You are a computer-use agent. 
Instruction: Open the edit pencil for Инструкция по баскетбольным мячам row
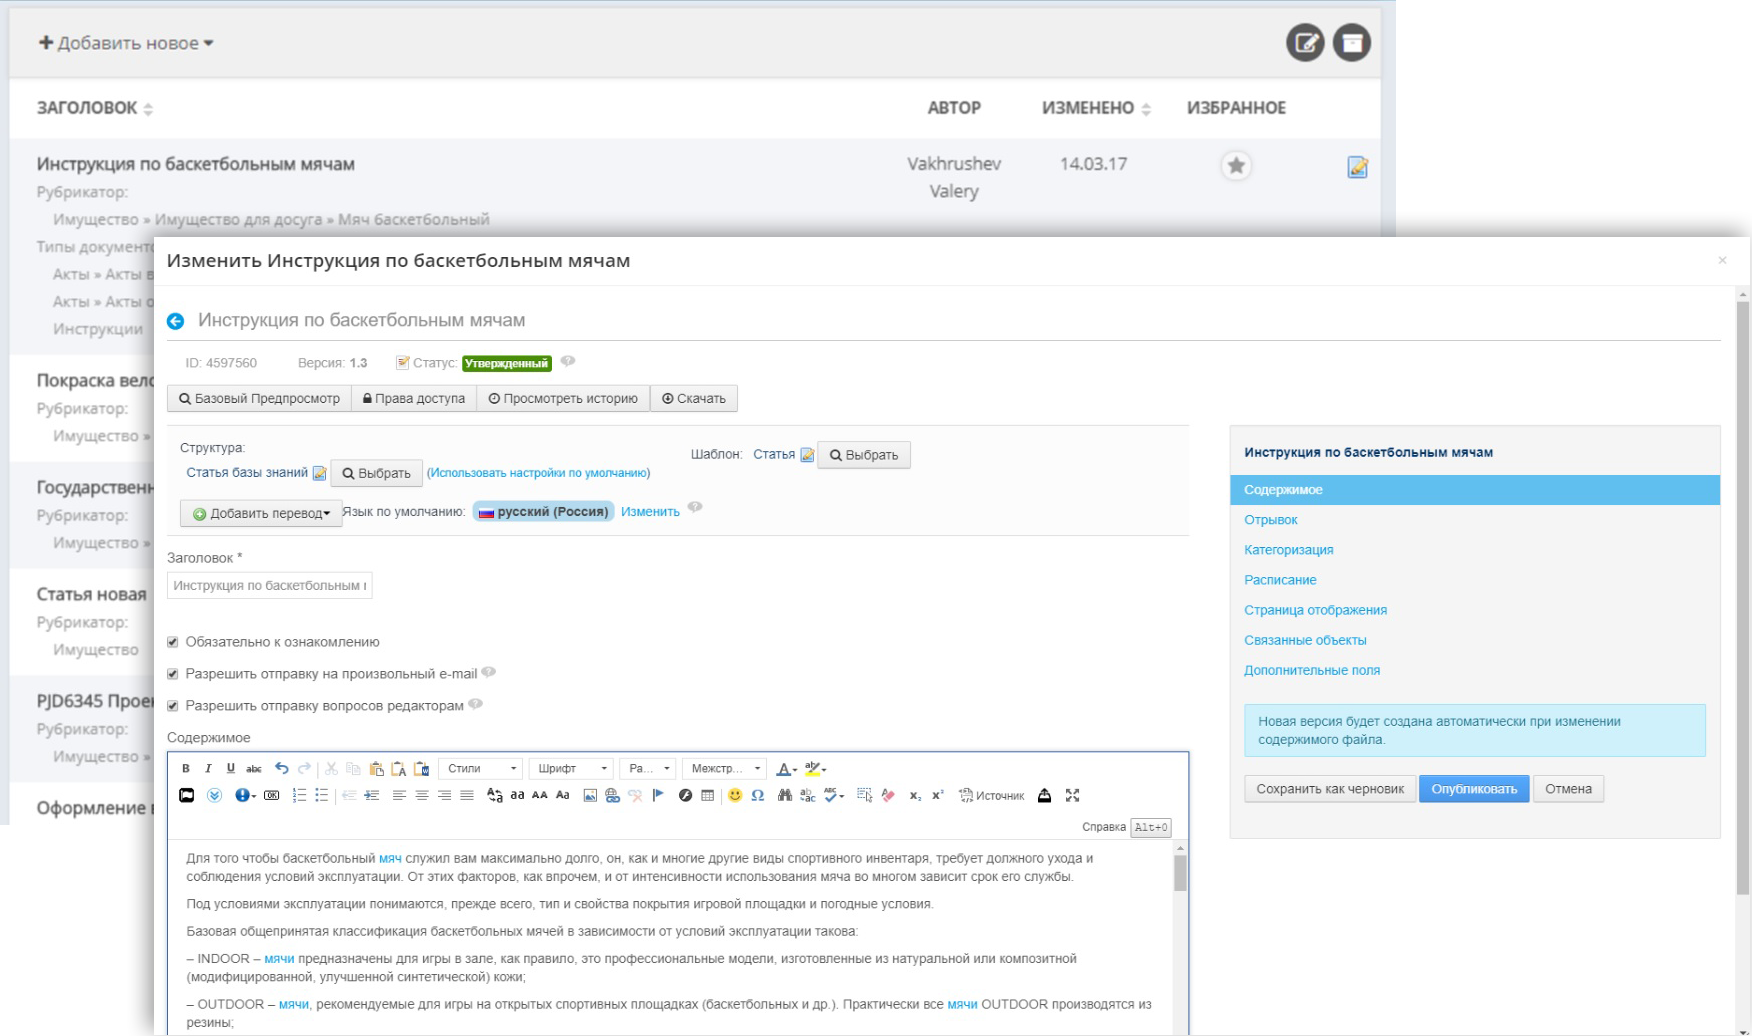(x=1357, y=167)
